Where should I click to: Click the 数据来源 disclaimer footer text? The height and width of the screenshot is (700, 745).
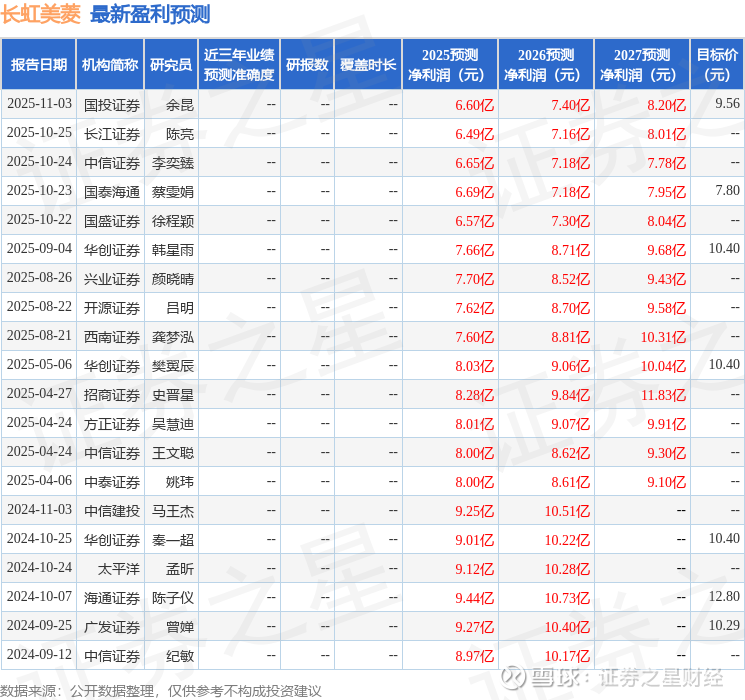coord(161,690)
